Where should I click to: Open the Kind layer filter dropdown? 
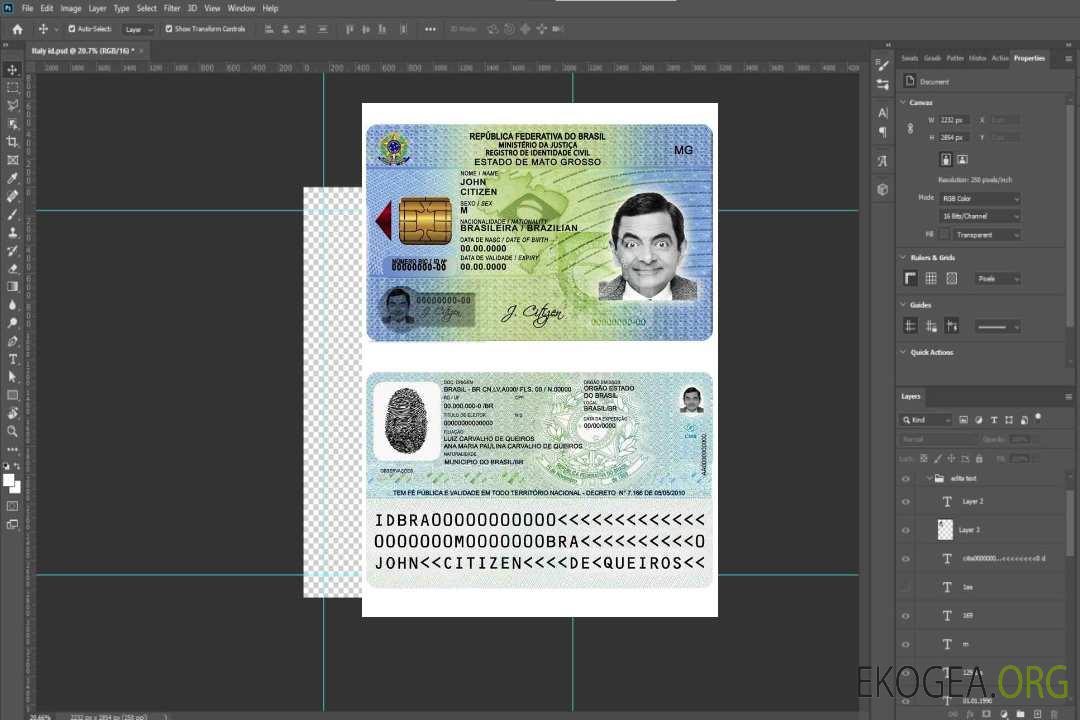(926, 420)
